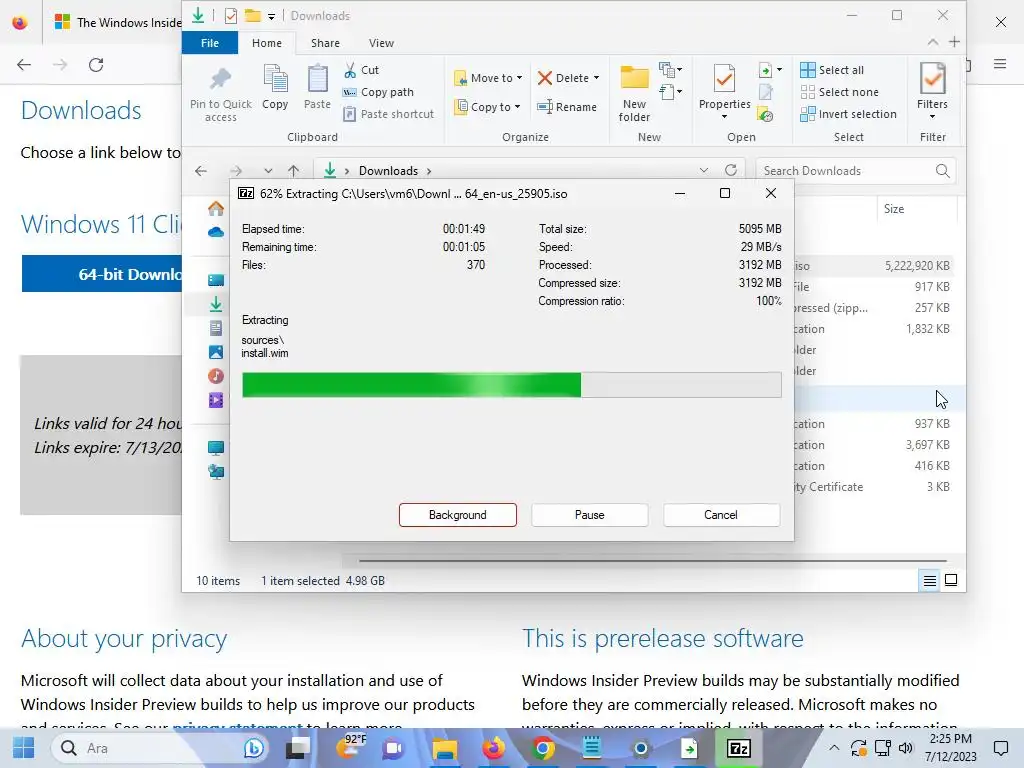Click the green extraction progress bar
This screenshot has width=1024, height=768.
tap(511, 385)
